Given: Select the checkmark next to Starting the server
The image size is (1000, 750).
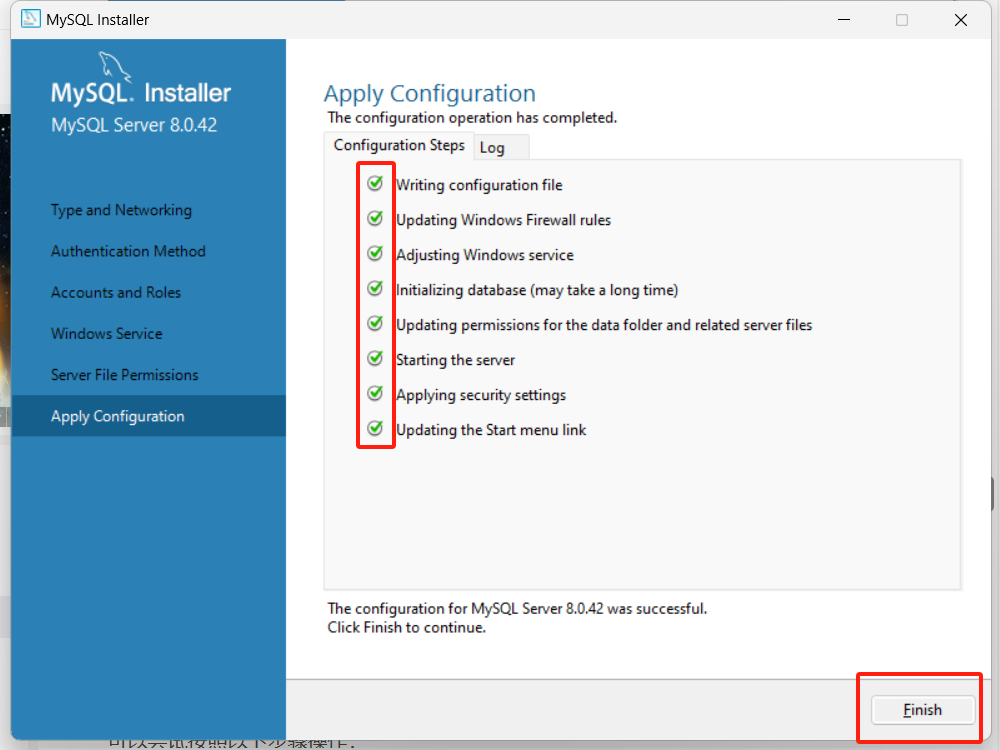Looking at the screenshot, I should click(x=375, y=358).
